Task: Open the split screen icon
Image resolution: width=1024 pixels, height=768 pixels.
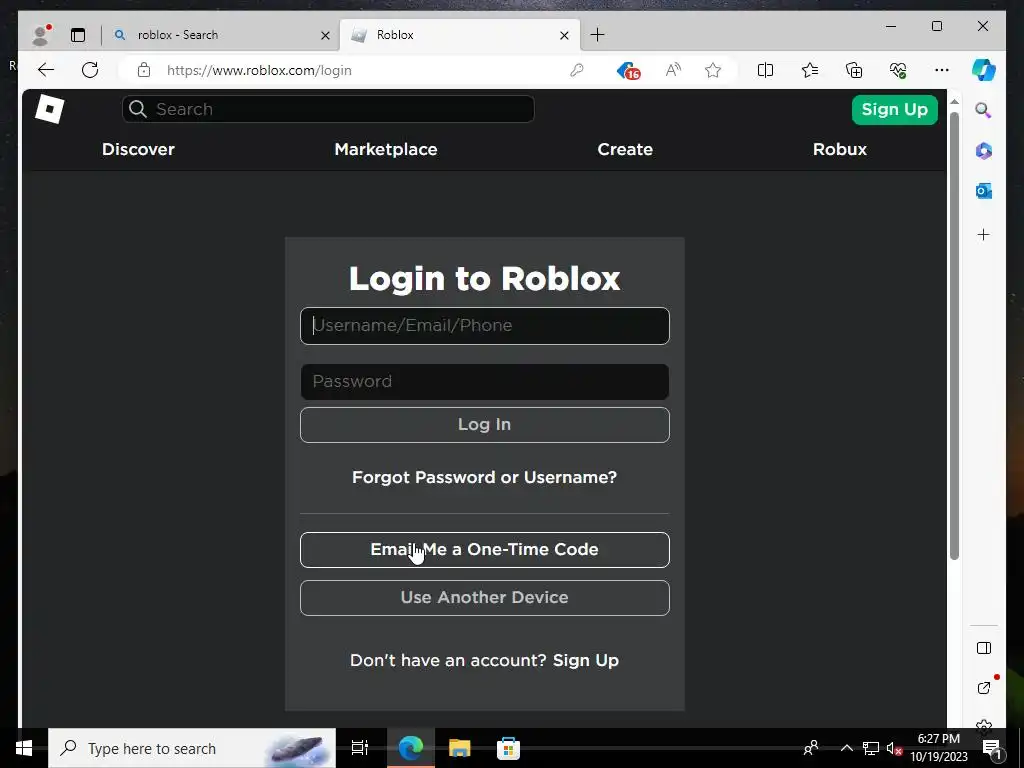Action: [765, 70]
